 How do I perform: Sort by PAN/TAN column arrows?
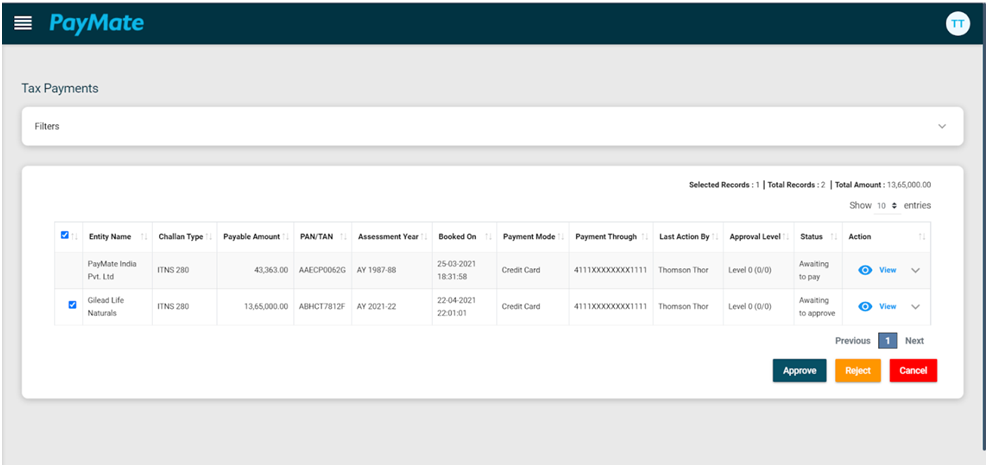(343, 237)
